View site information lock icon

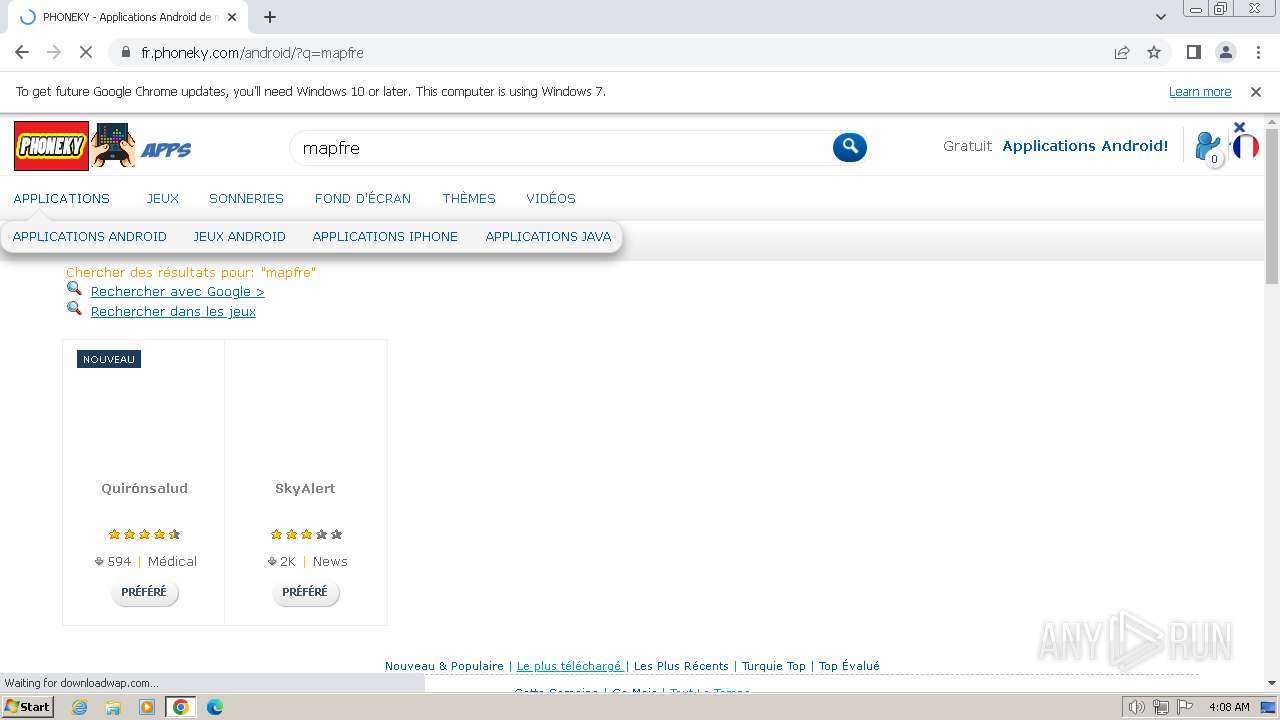pos(125,52)
